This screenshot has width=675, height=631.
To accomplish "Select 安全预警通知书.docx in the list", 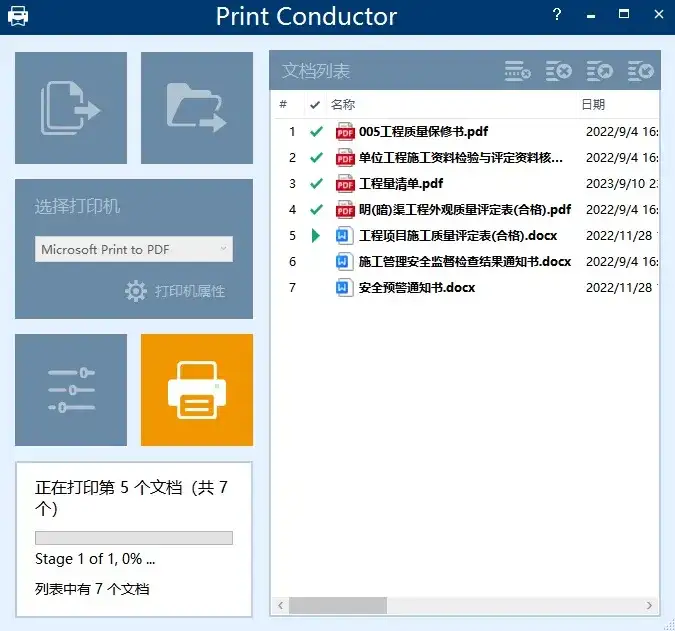I will 417,288.
